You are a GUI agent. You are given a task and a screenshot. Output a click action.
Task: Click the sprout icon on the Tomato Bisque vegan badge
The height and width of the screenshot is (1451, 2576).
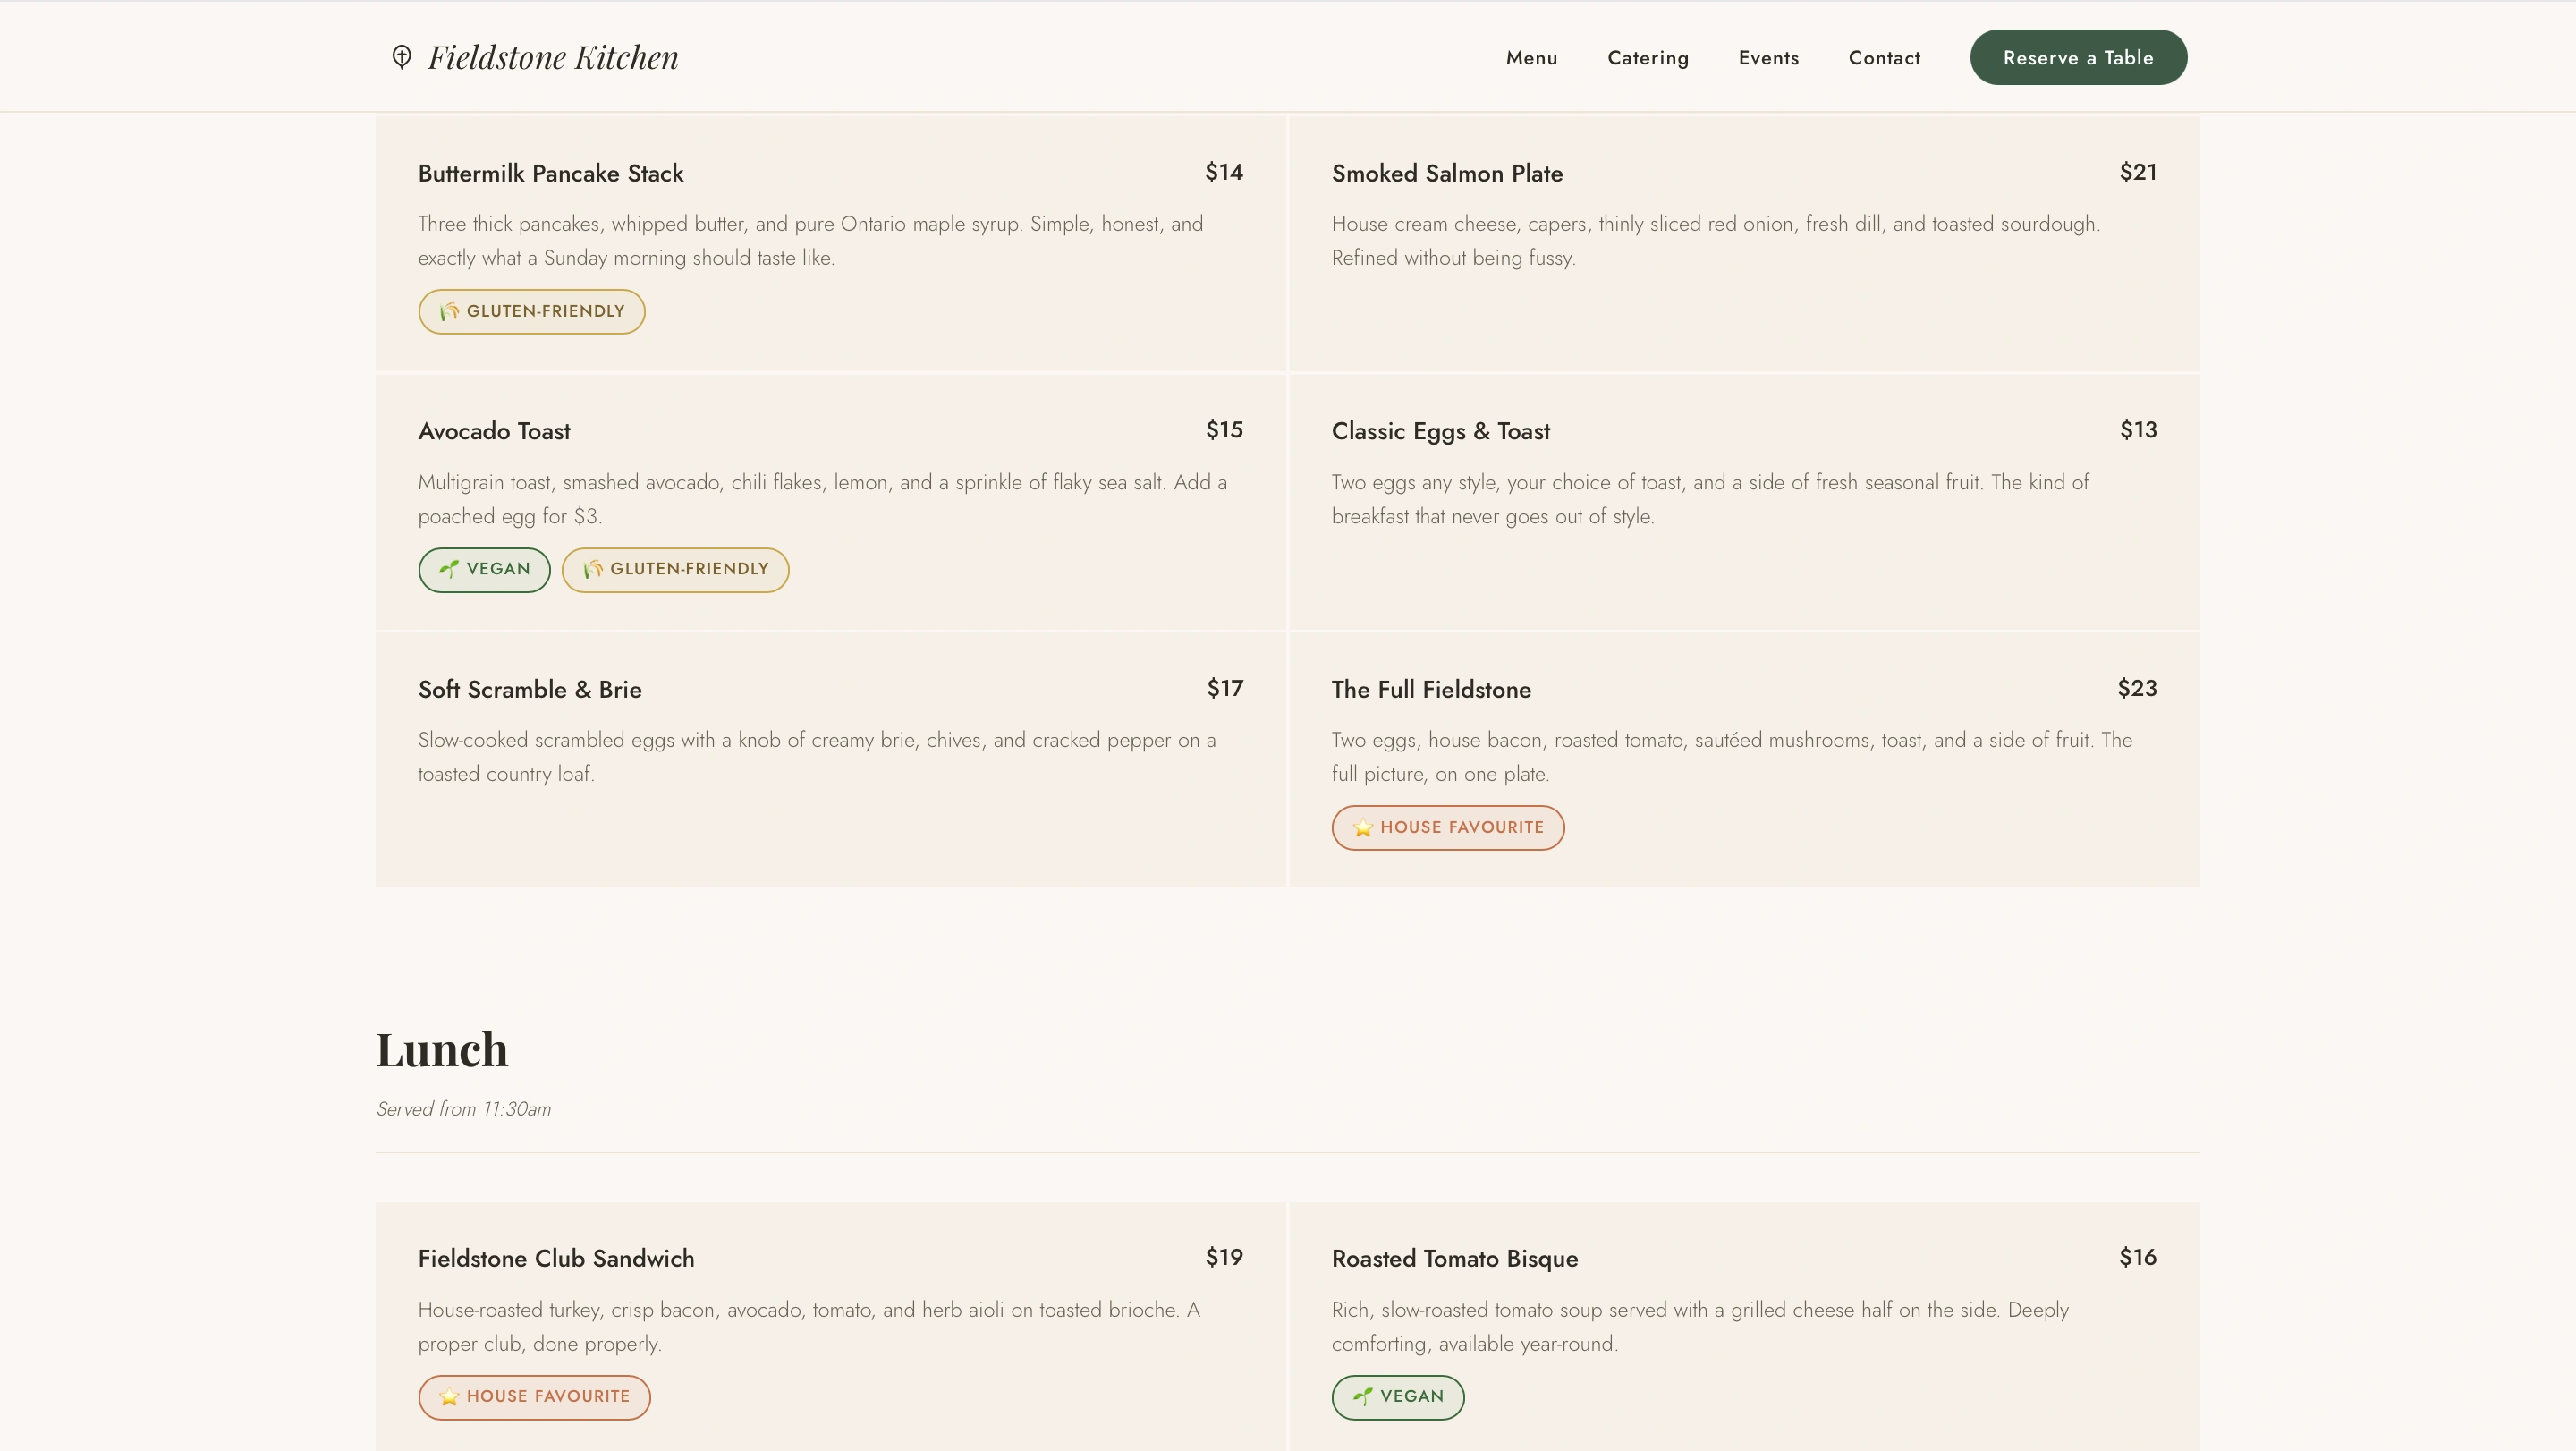click(1363, 1397)
